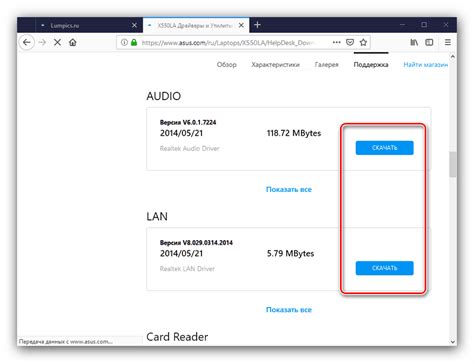This screenshot has height=363, width=474.
Task: Save page to Pocket icon
Action: (x=350, y=42)
